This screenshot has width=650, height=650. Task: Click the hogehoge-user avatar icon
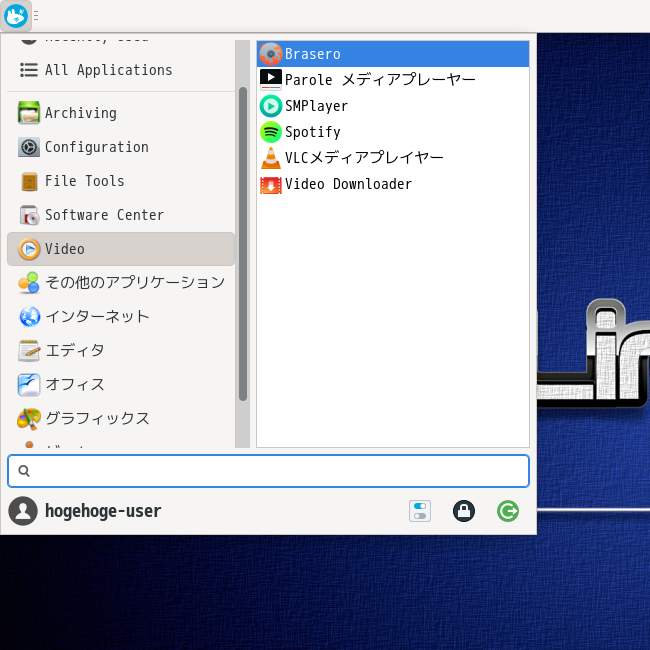(x=23, y=511)
